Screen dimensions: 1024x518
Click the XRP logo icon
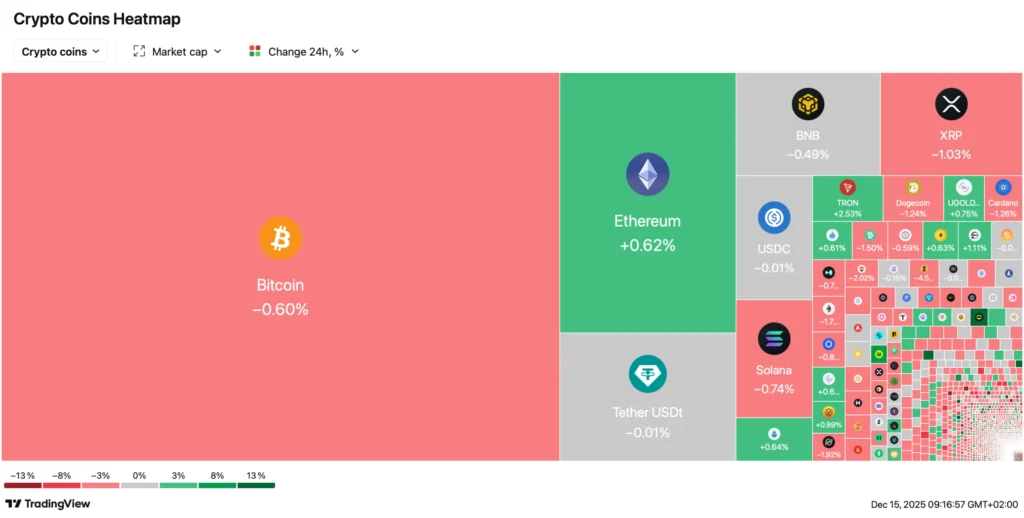[x=951, y=103]
